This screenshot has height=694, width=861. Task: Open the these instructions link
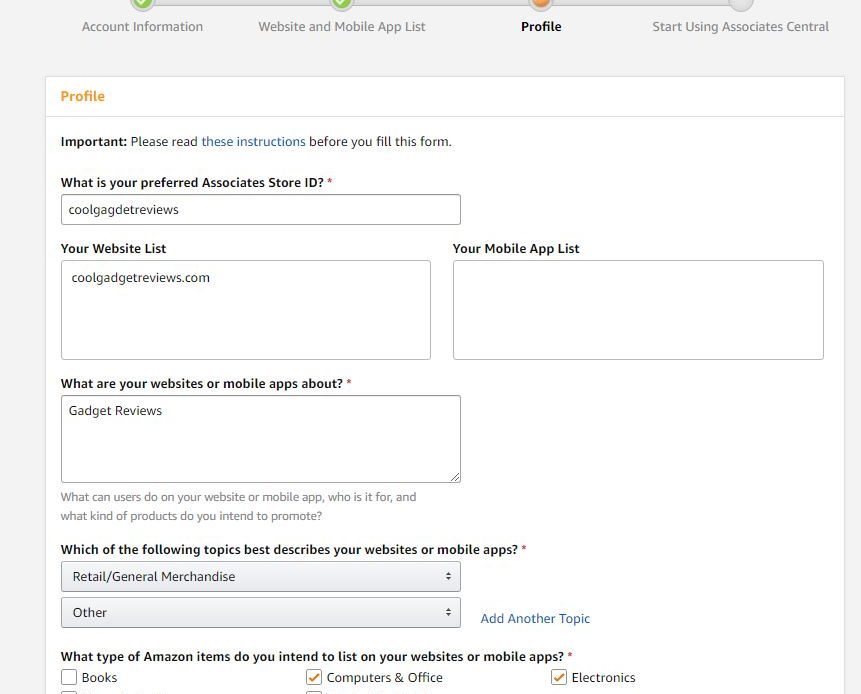tap(253, 142)
